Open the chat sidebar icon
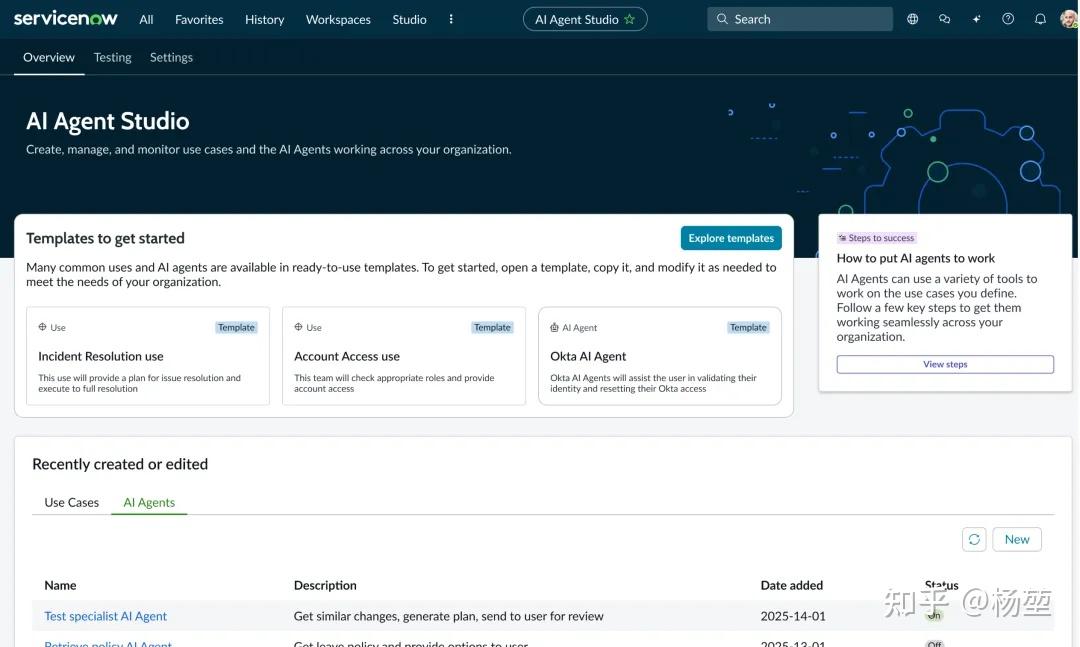This screenshot has height=647, width=1080. coord(944,19)
